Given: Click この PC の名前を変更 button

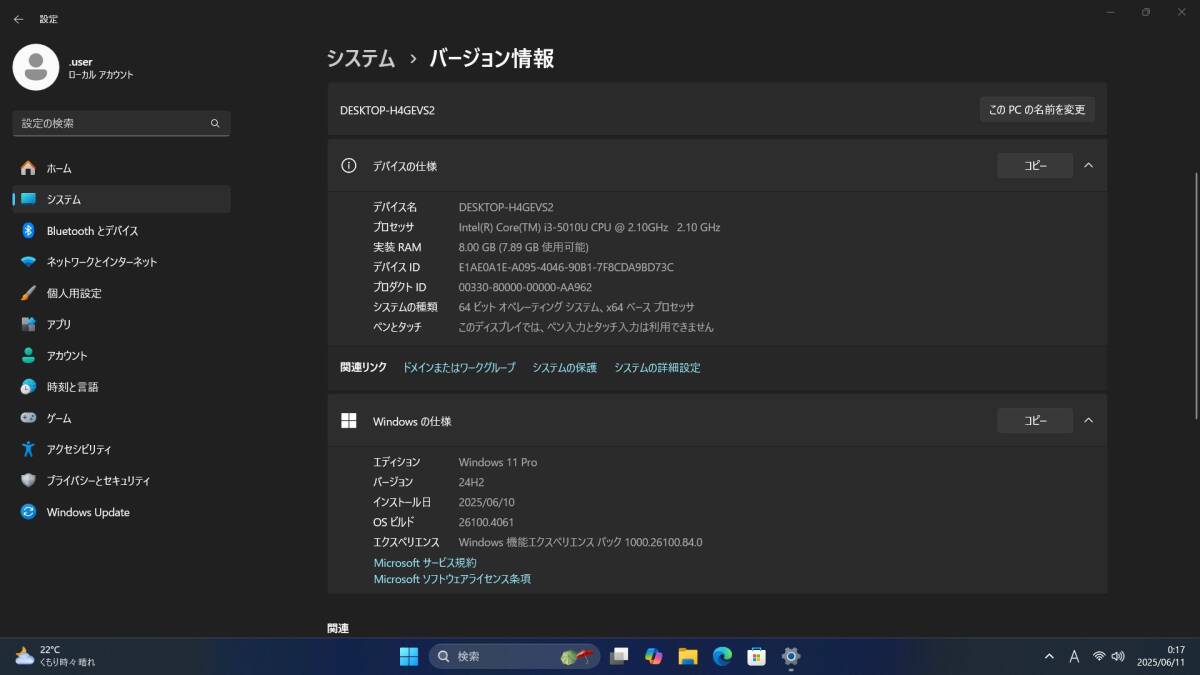Looking at the screenshot, I should [x=1036, y=110].
